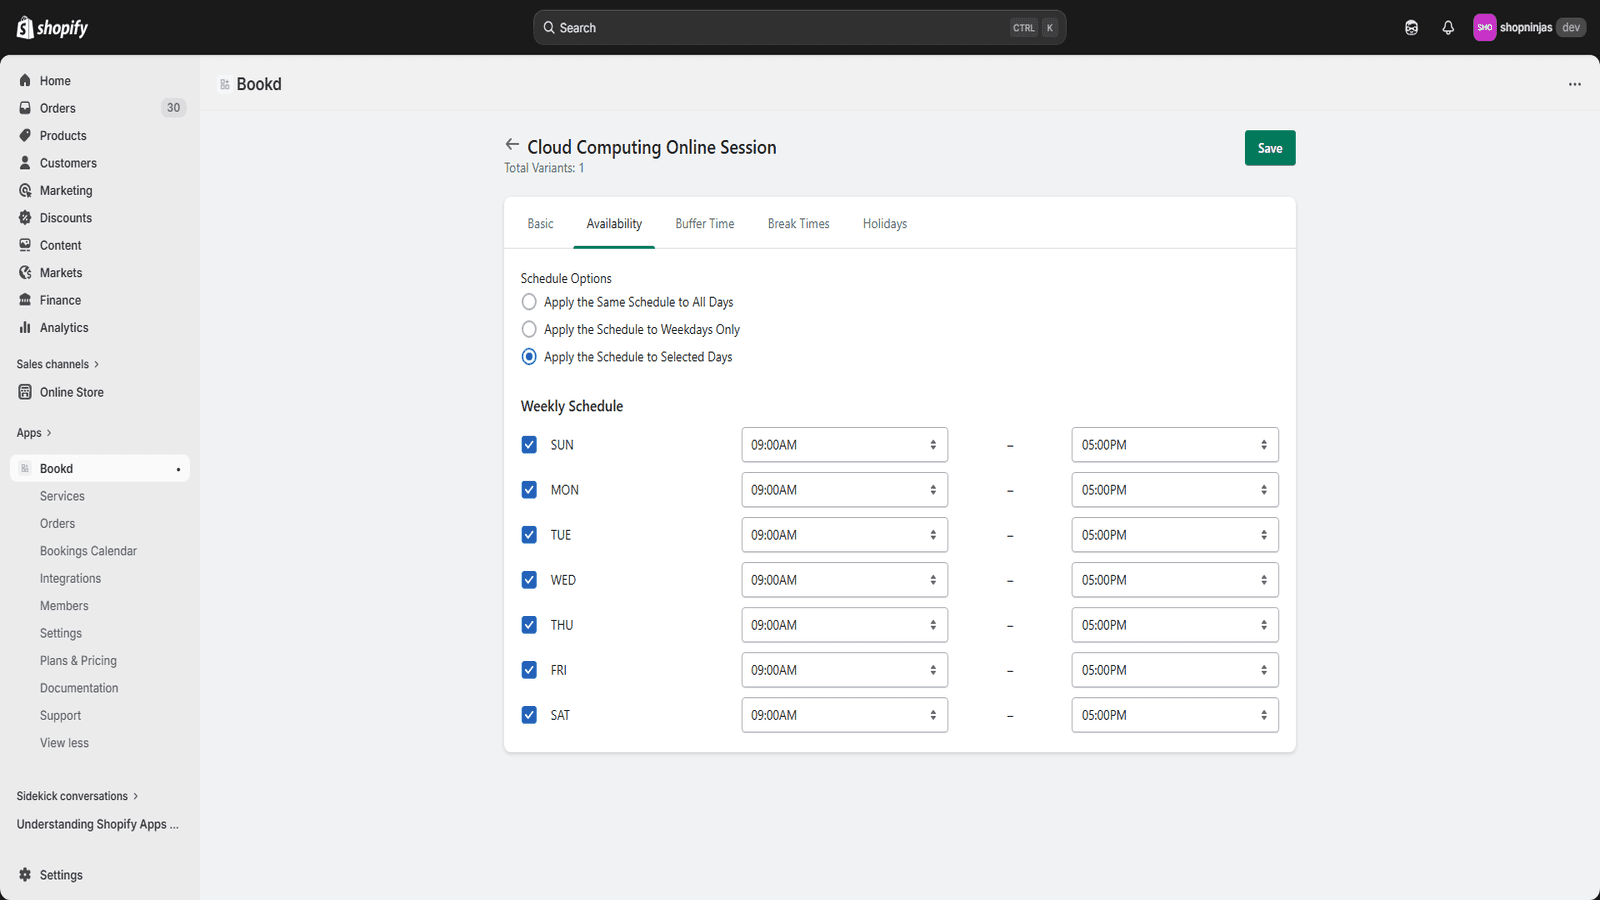Click the green Save button
This screenshot has width=1600, height=900.
click(1270, 148)
